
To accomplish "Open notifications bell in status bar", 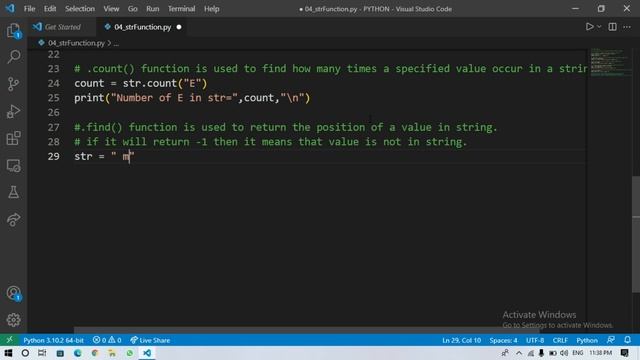I will coord(627,340).
